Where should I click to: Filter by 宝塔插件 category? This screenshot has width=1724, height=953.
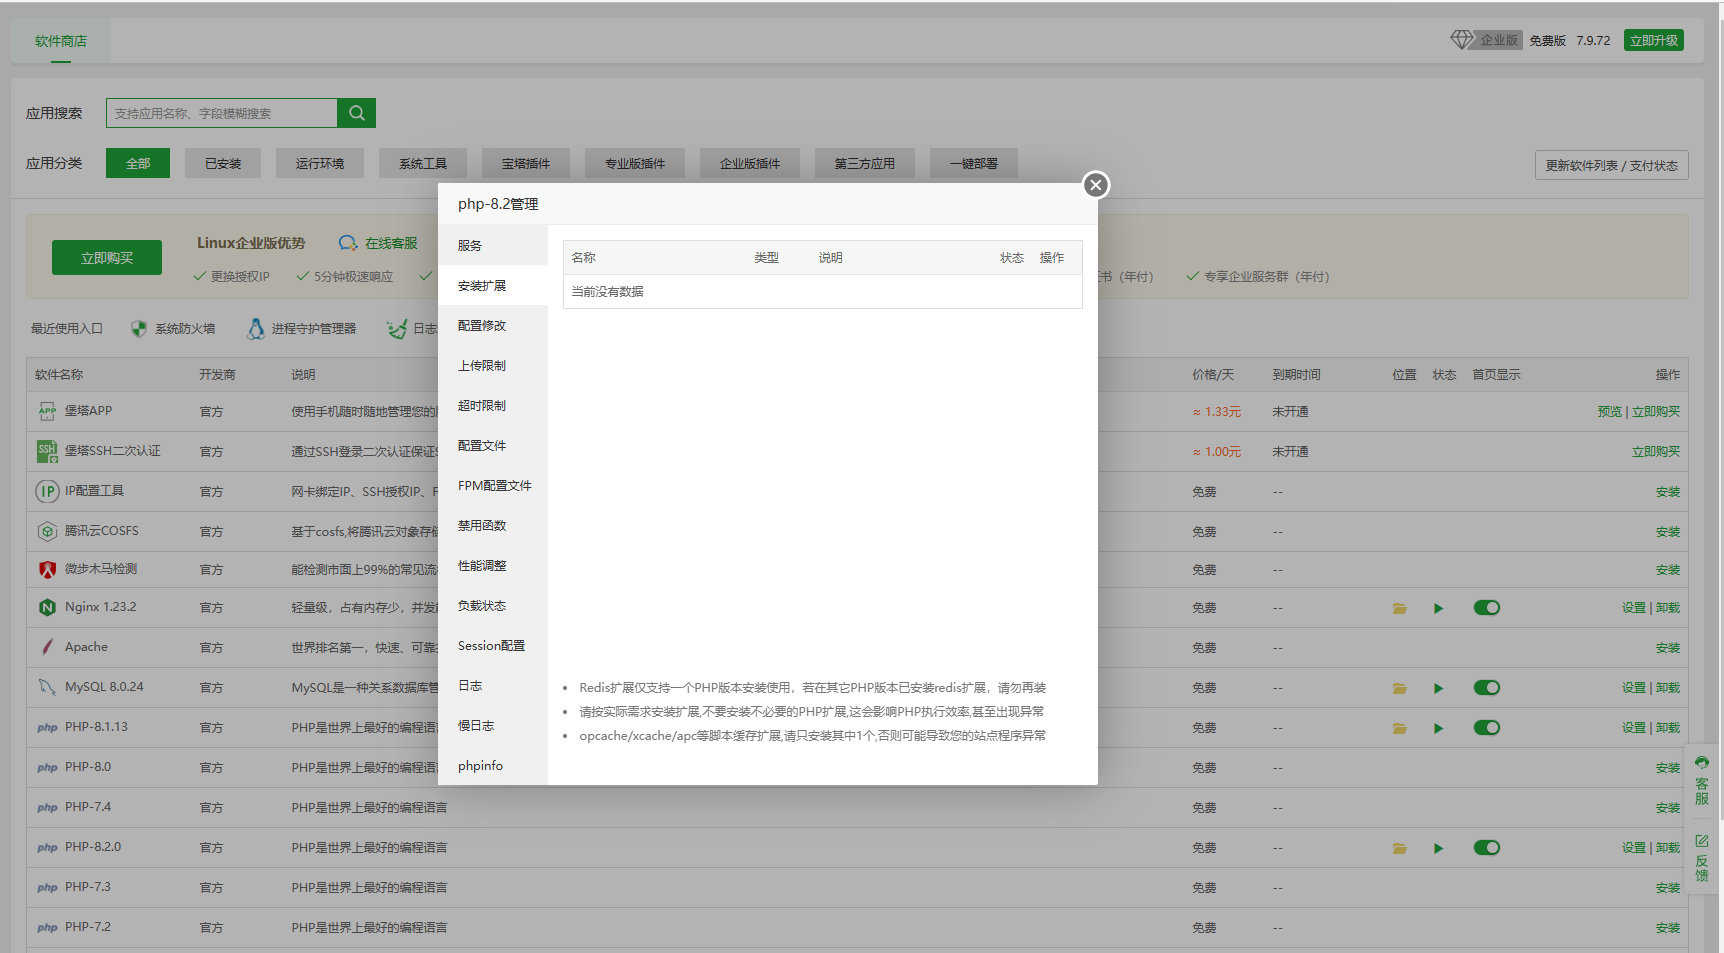click(526, 163)
